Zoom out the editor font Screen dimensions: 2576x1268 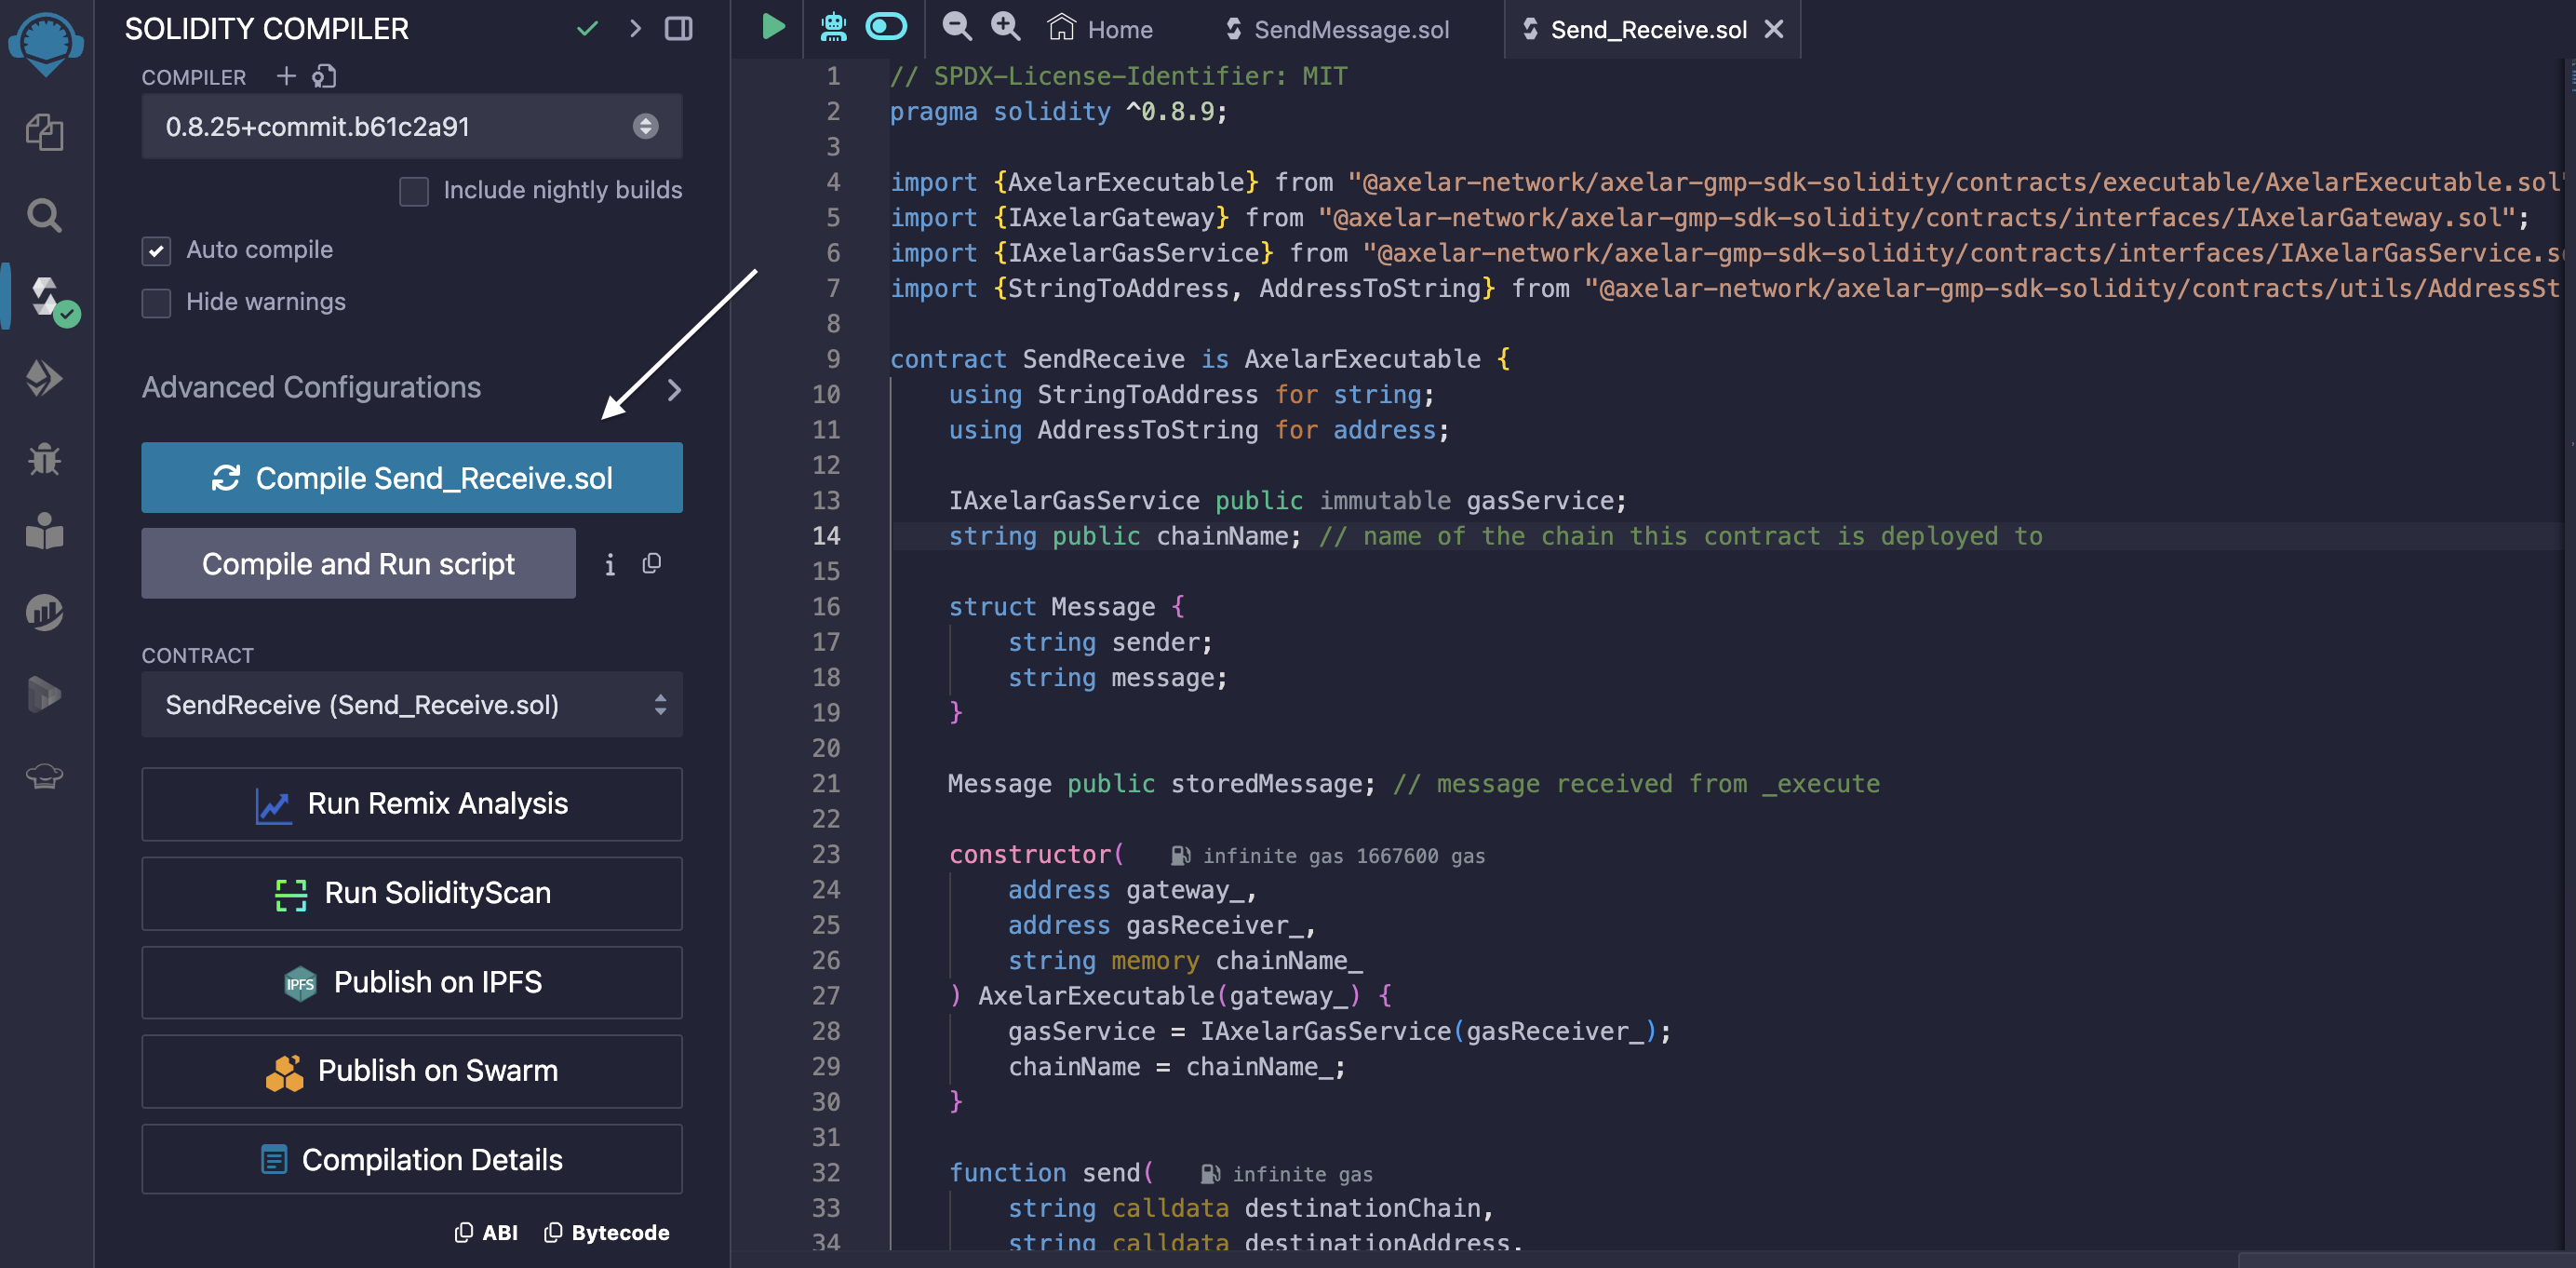click(957, 27)
